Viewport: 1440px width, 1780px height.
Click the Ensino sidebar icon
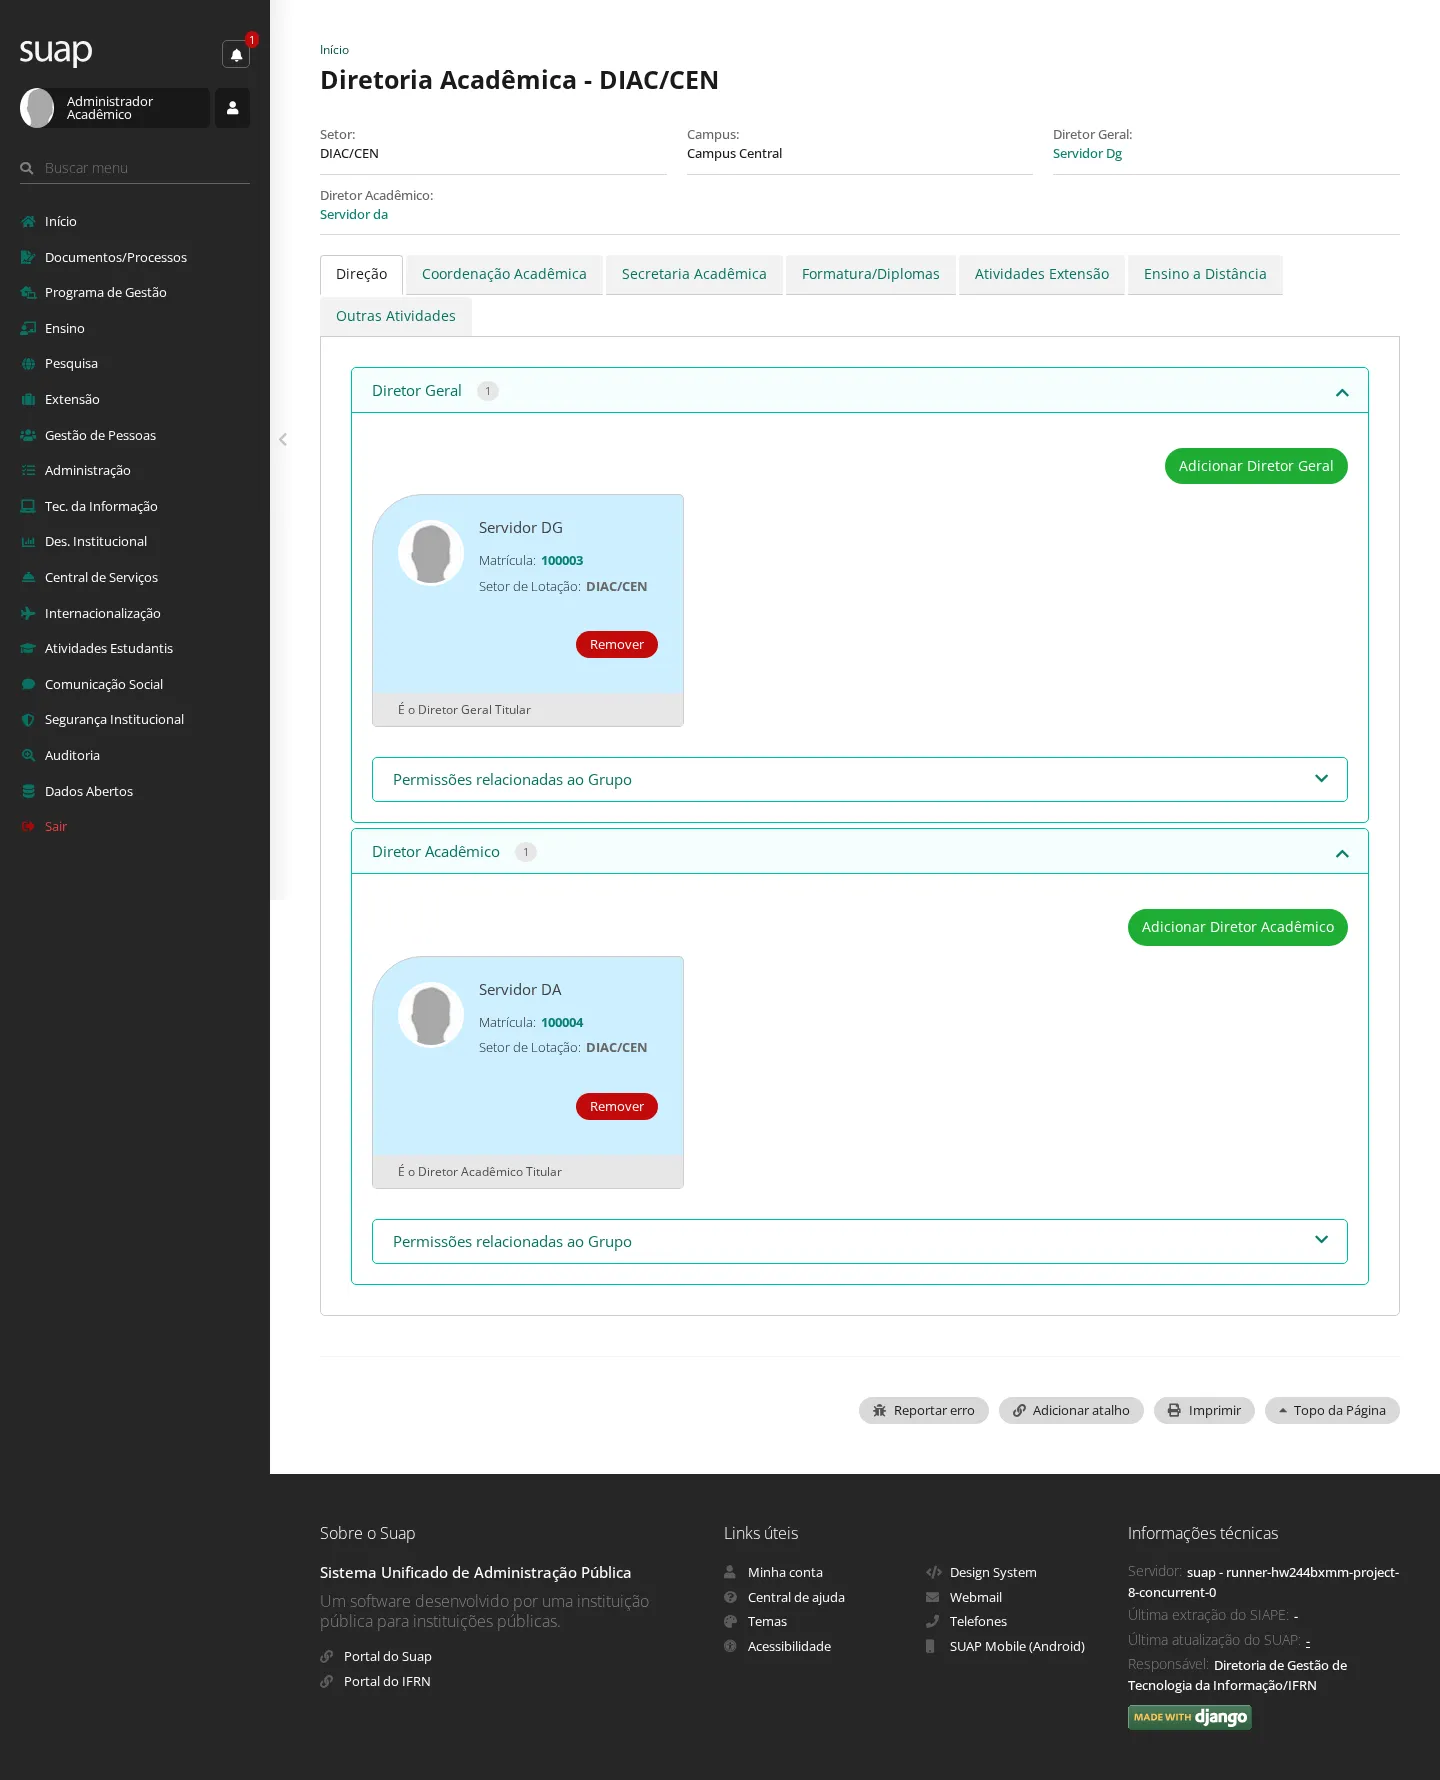pos(28,328)
